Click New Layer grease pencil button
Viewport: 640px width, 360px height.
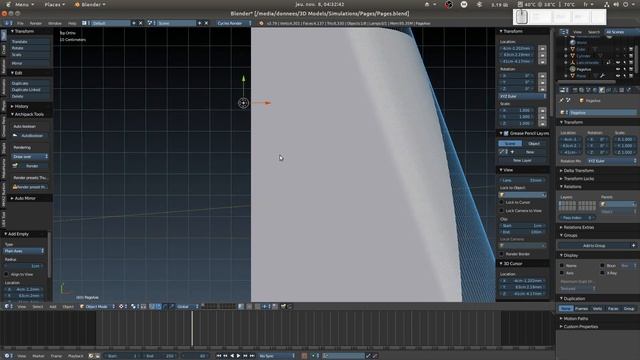(x=522, y=160)
